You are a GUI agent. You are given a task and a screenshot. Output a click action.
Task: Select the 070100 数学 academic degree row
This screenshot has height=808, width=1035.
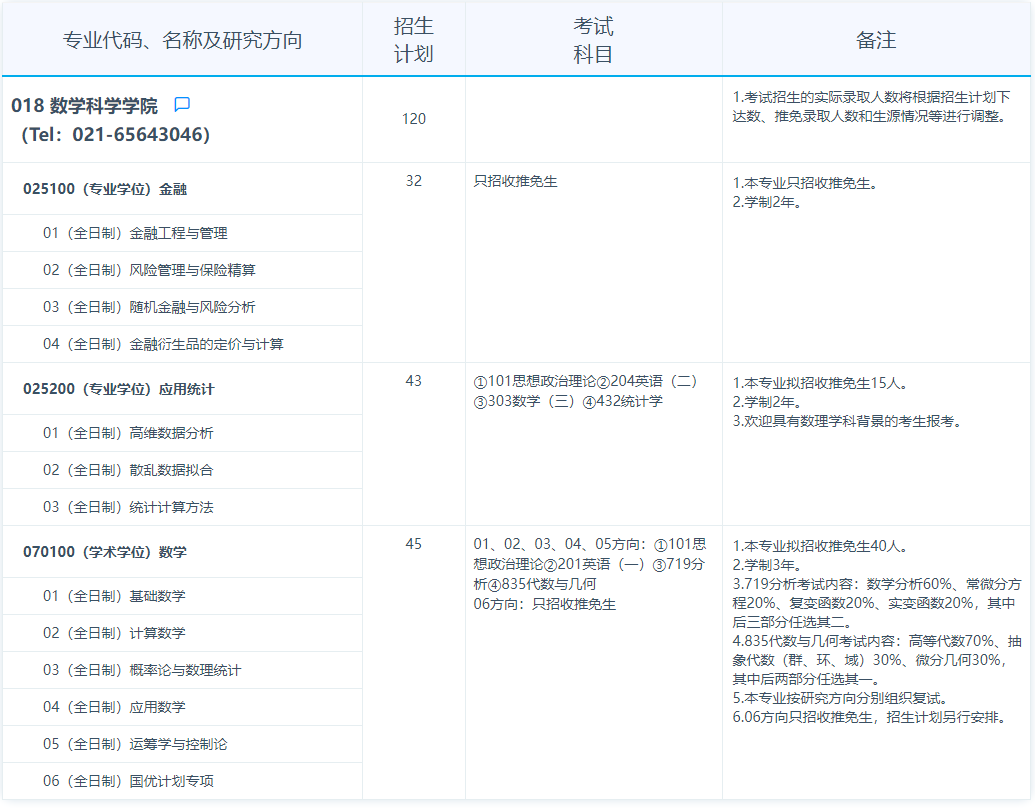(x=105, y=552)
